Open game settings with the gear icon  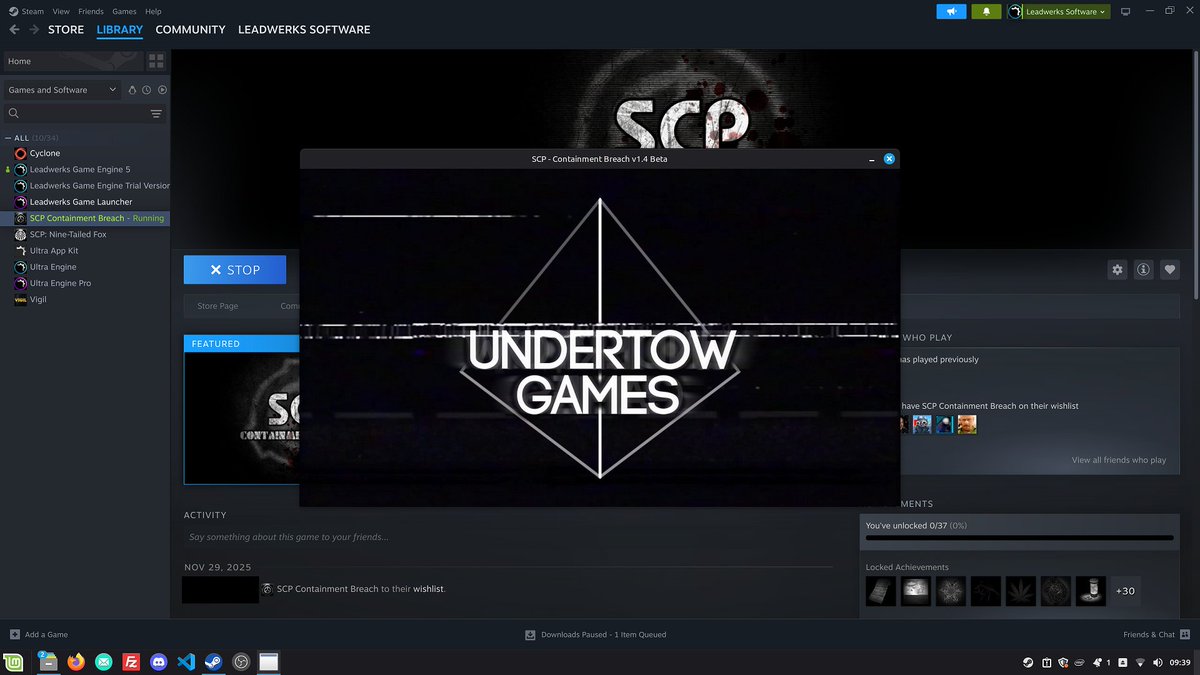click(1117, 269)
